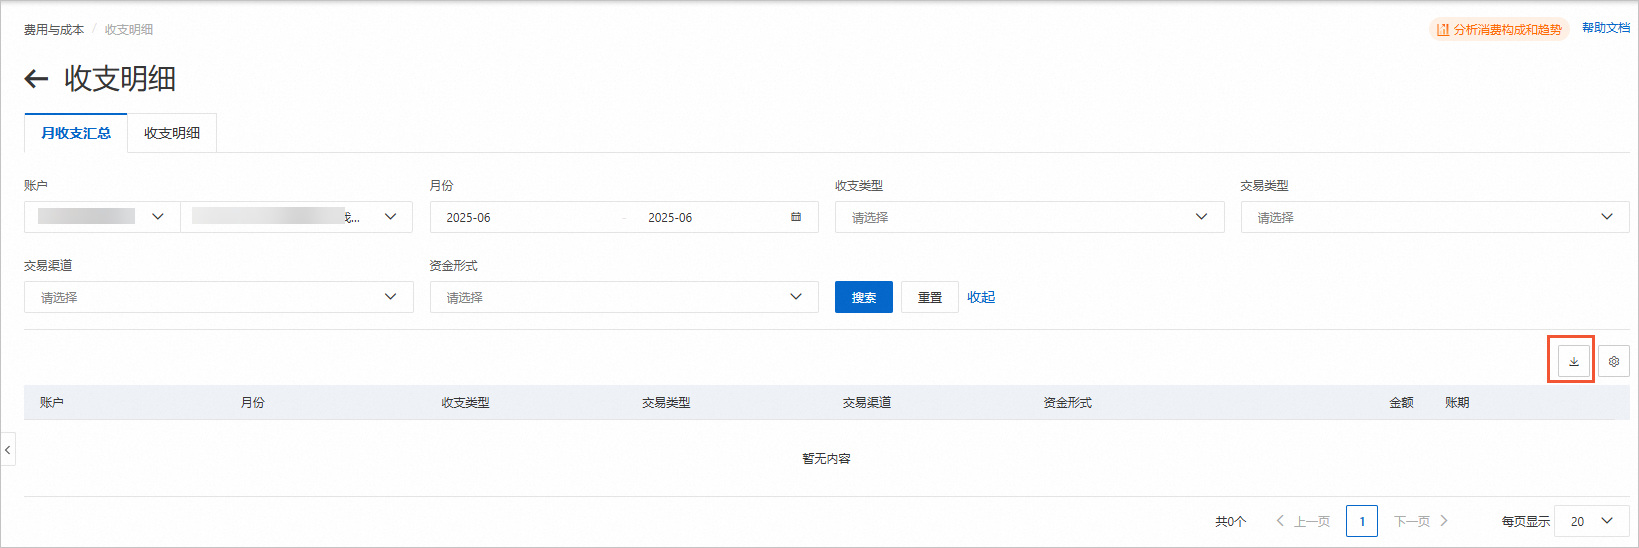Click the calendar icon in month range field

[796, 217]
